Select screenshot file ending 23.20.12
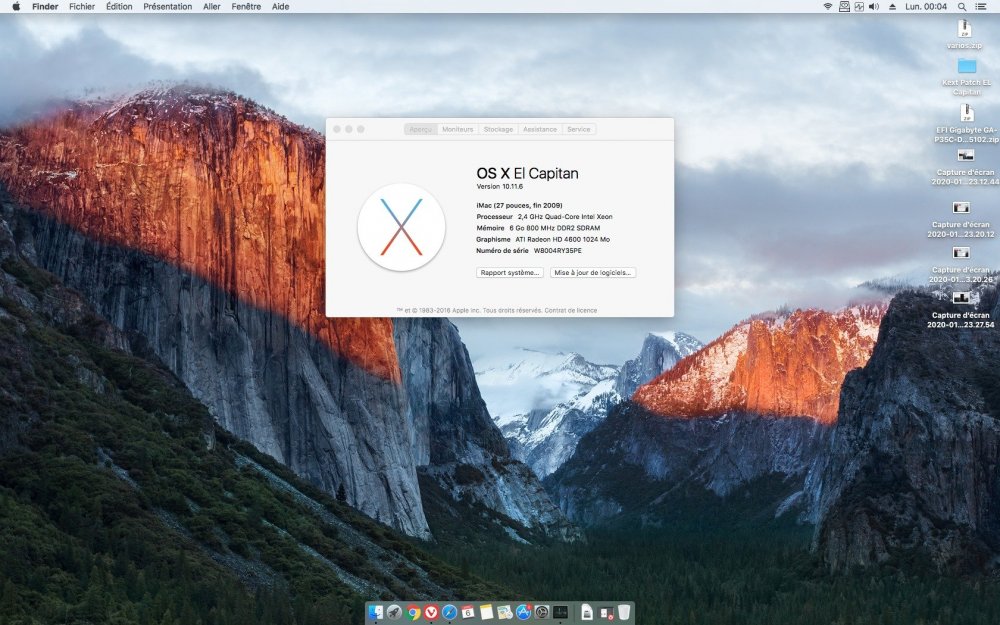The width and height of the screenshot is (1000, 625). pyautogui.click(x=960, y=219)
